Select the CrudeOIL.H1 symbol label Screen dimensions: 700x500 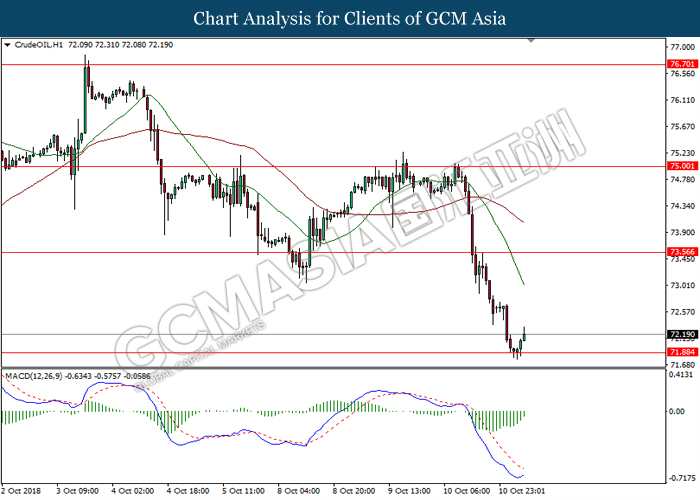[x=39, y=45]
